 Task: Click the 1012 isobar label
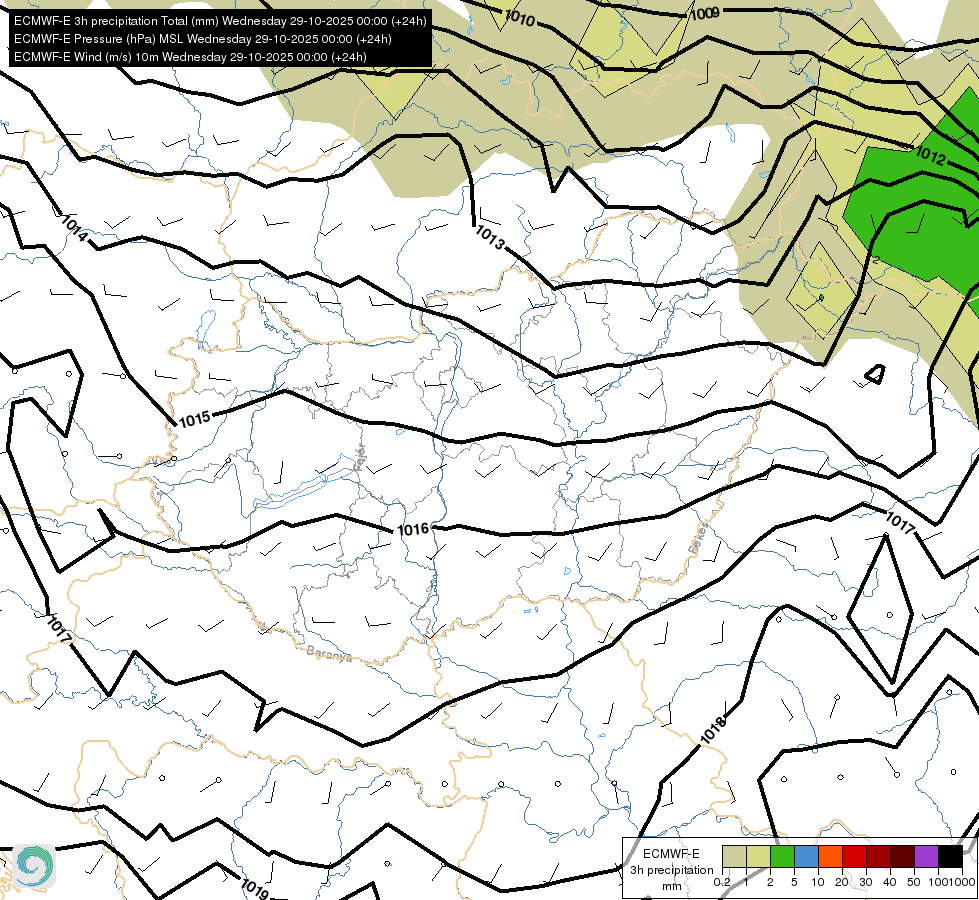pos(930,156)
